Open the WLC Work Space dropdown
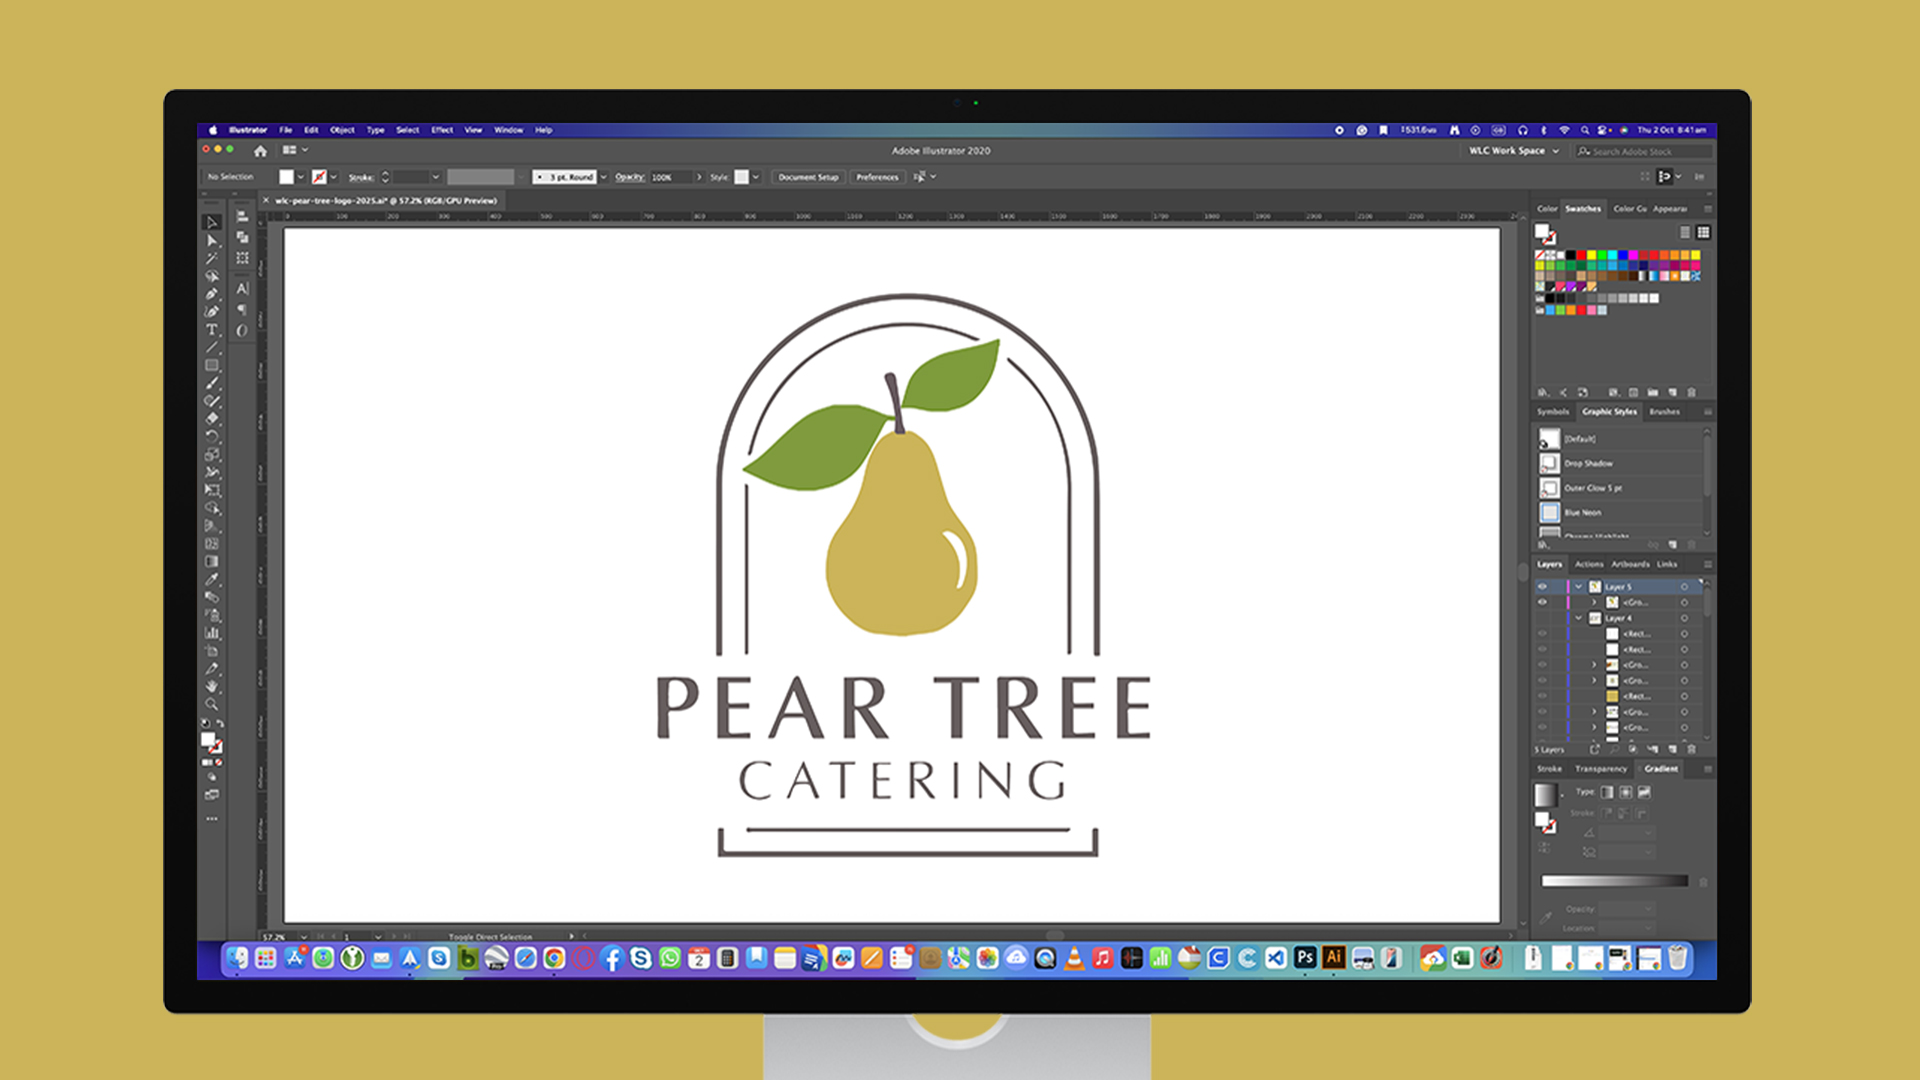Screen dimensions: 1920x1080 pos(1513,151)
